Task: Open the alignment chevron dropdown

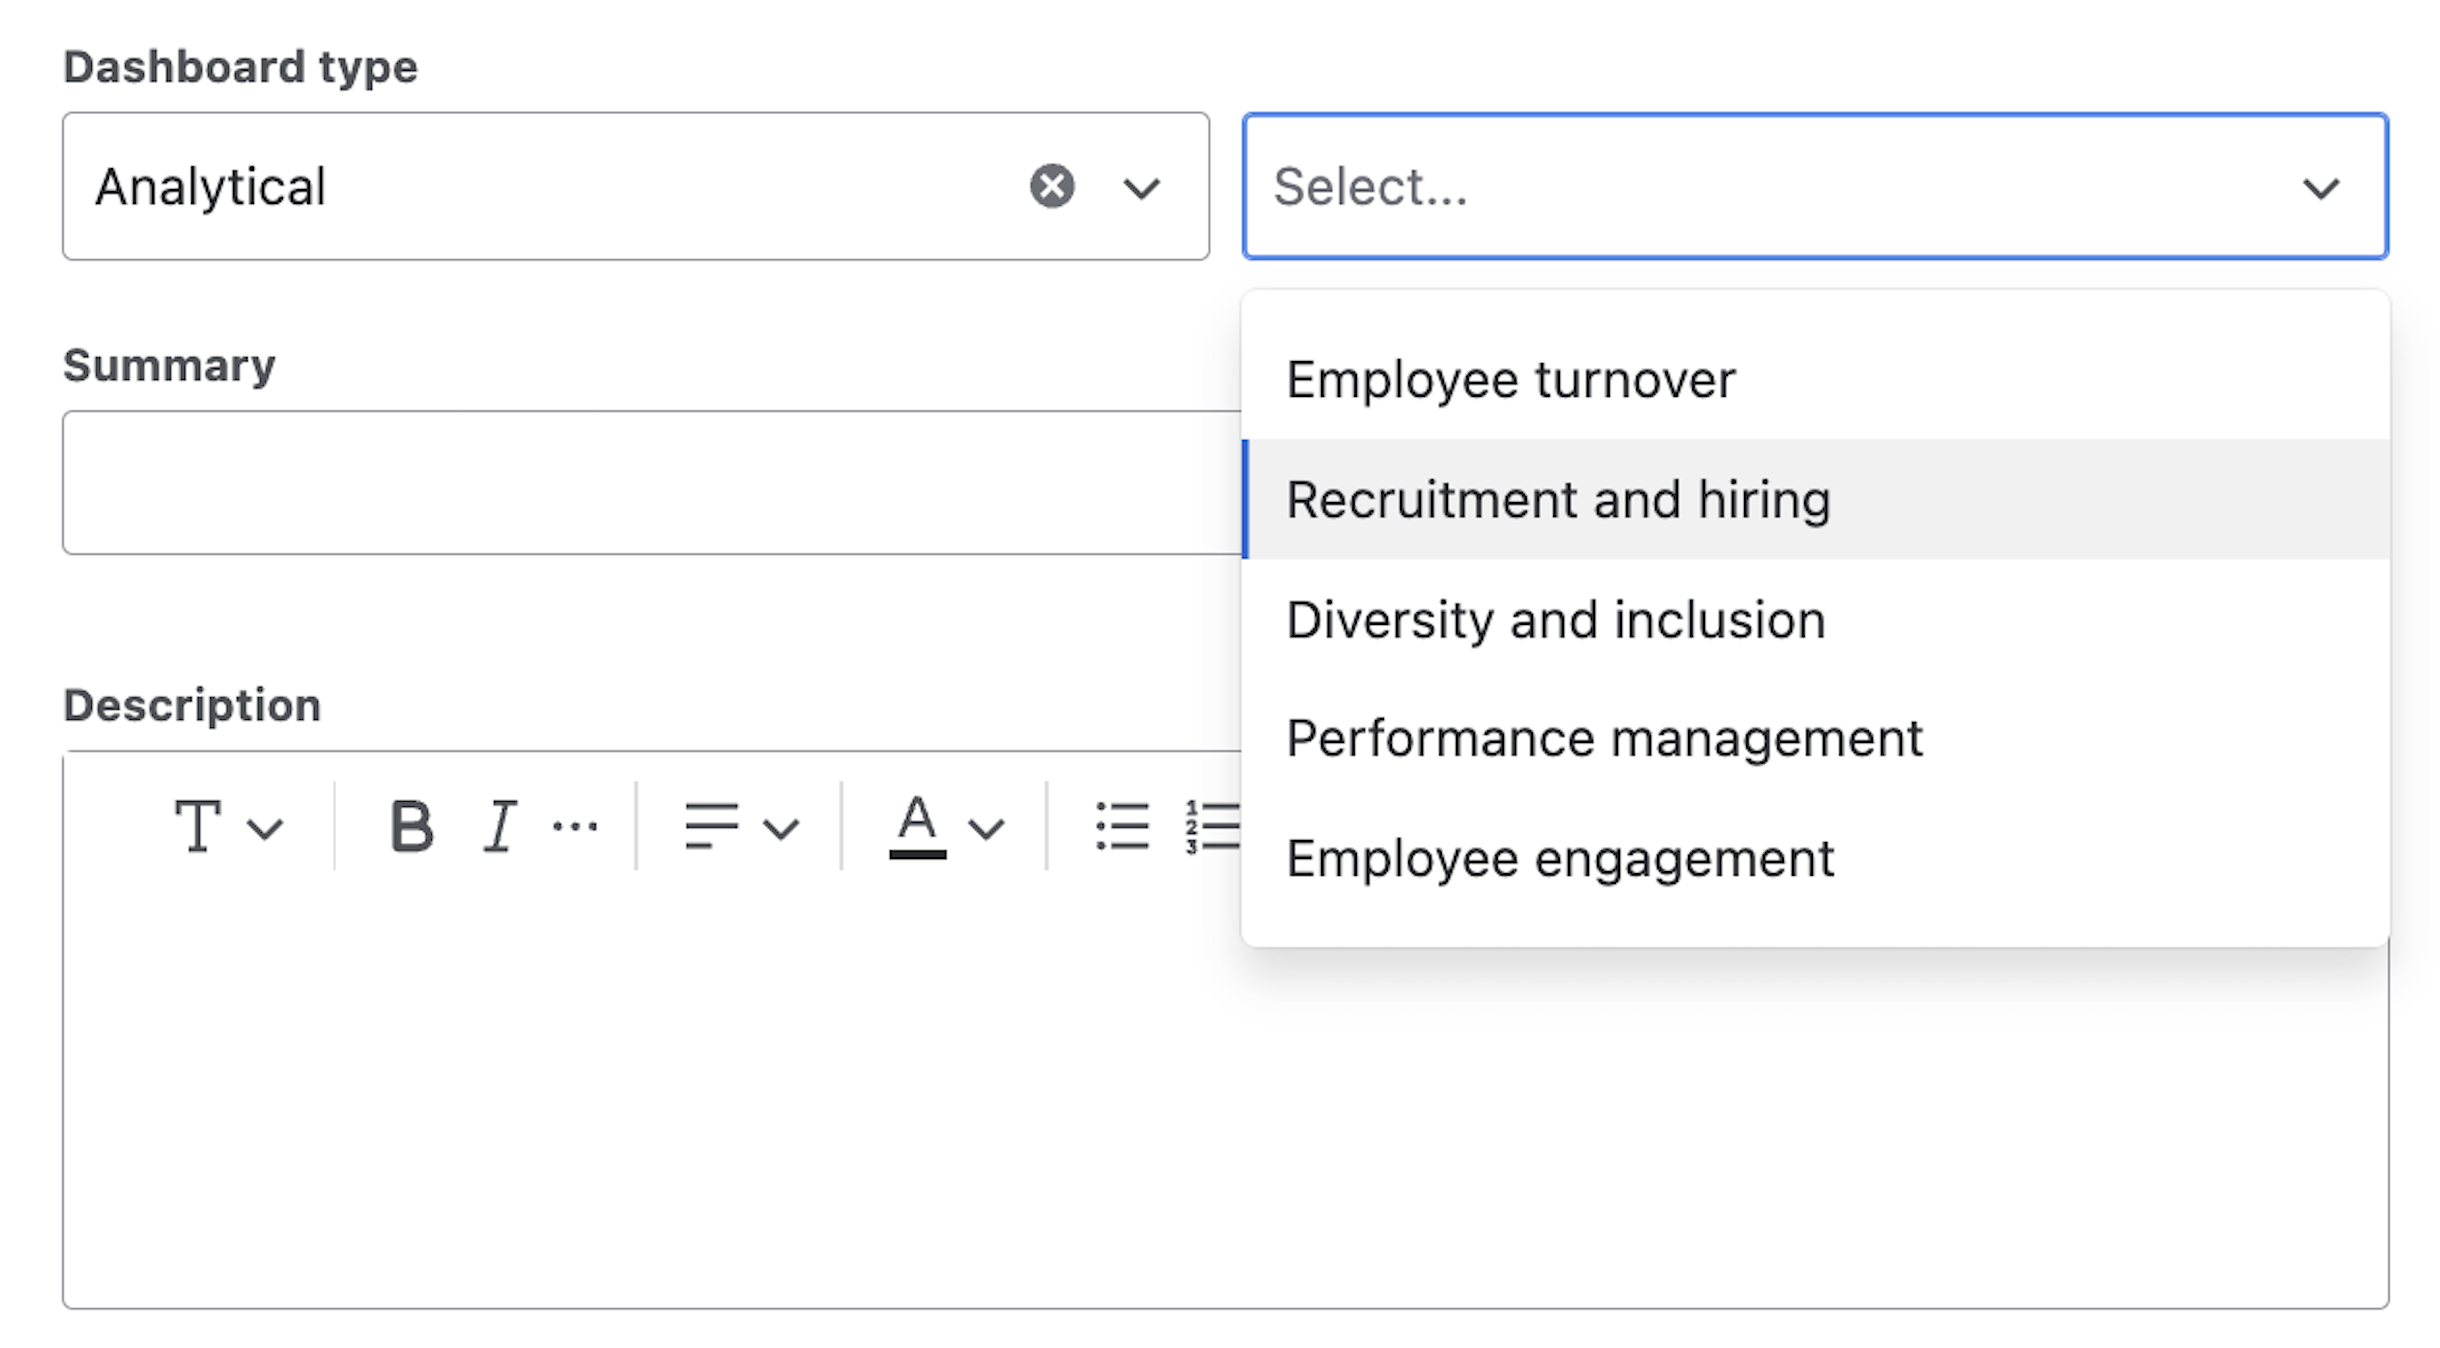Action: pos(781,828)
